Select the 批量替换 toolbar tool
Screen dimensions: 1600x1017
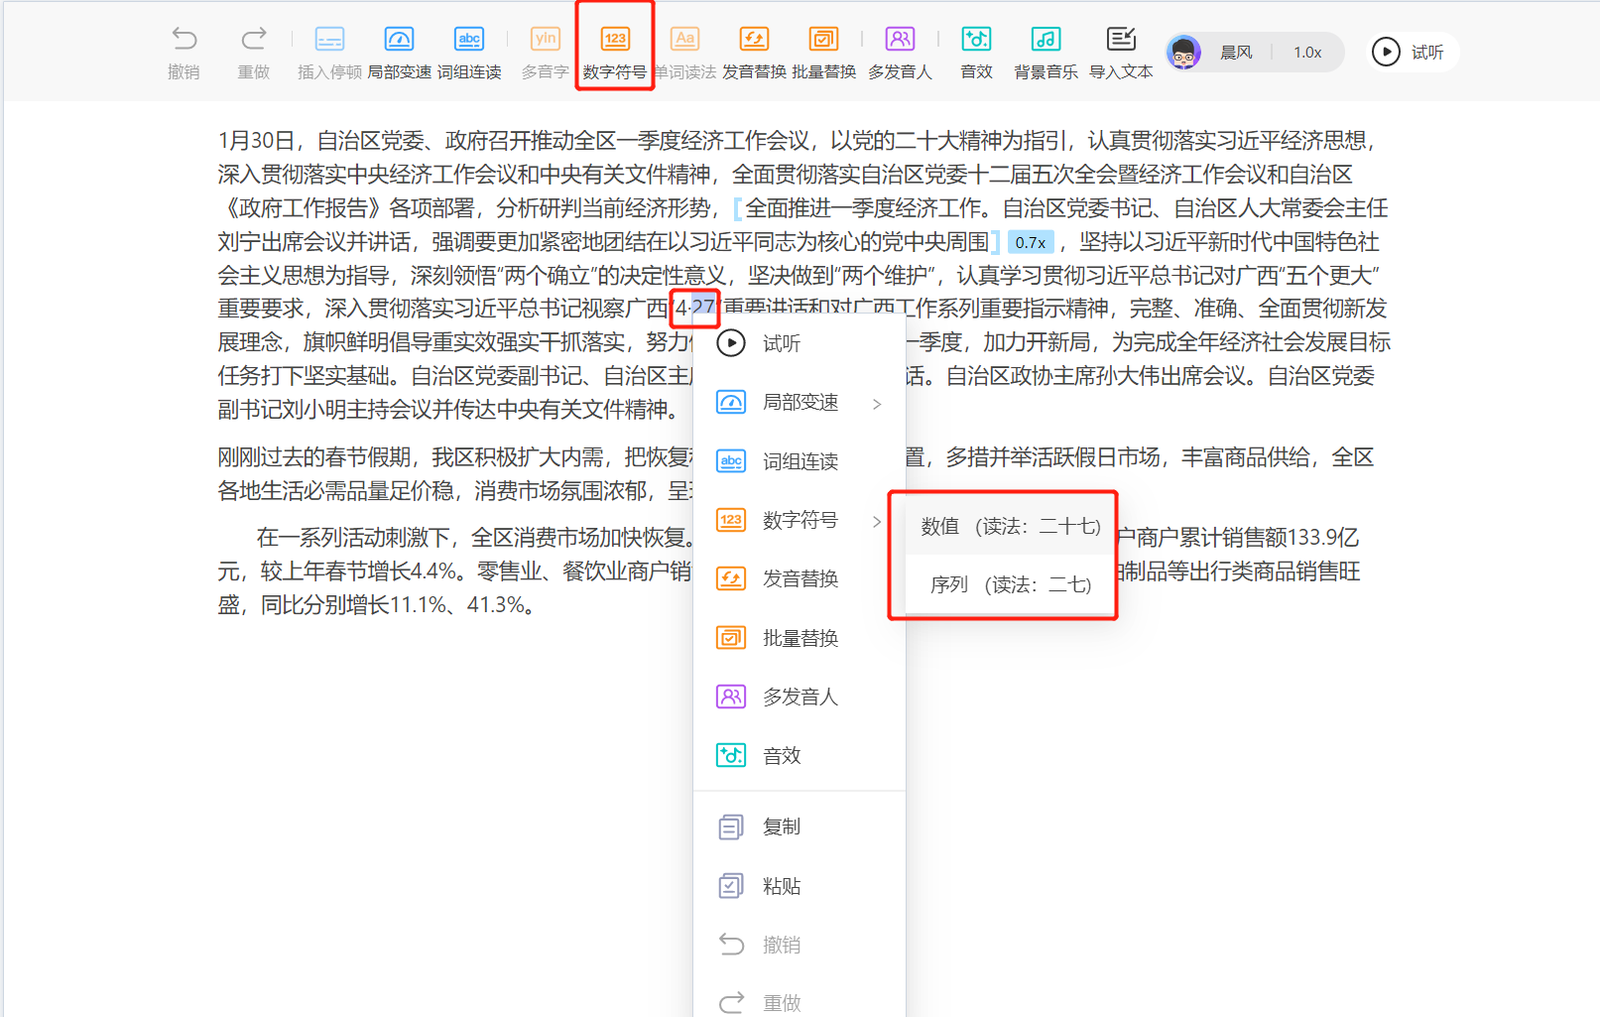point(824,52)
